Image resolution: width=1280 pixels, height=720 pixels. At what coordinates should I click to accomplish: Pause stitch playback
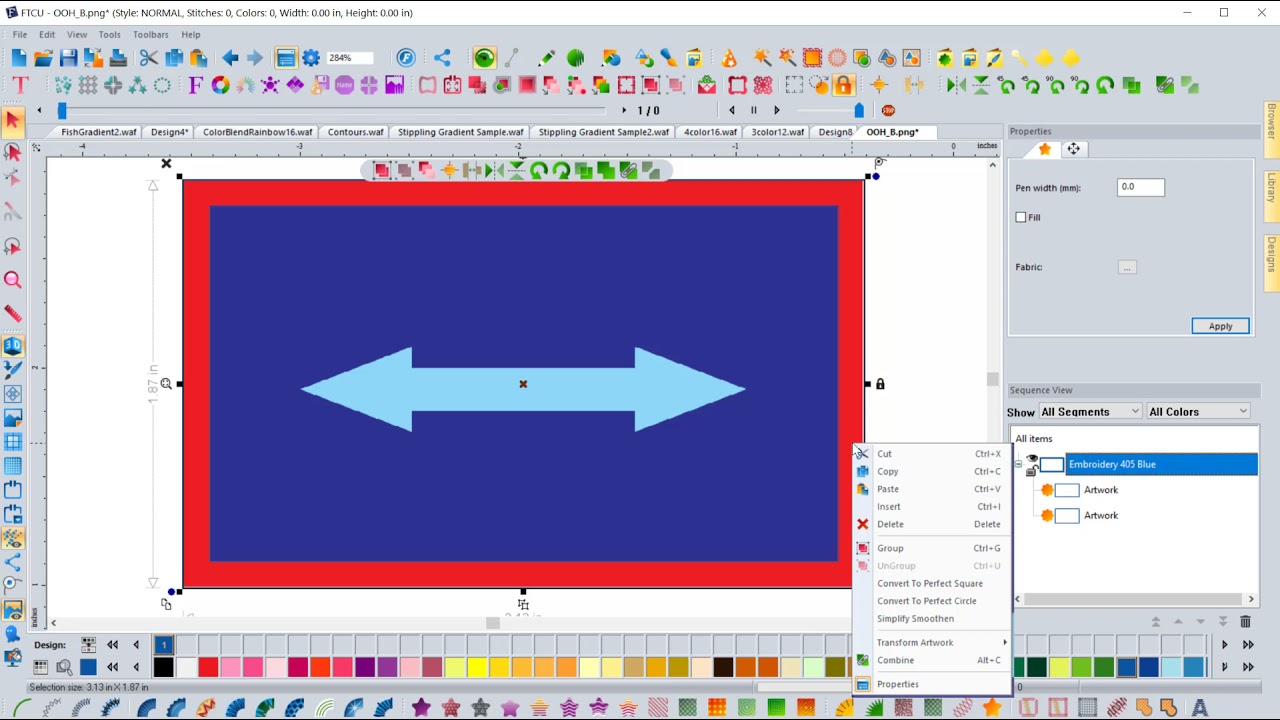[x=754, y=110]
